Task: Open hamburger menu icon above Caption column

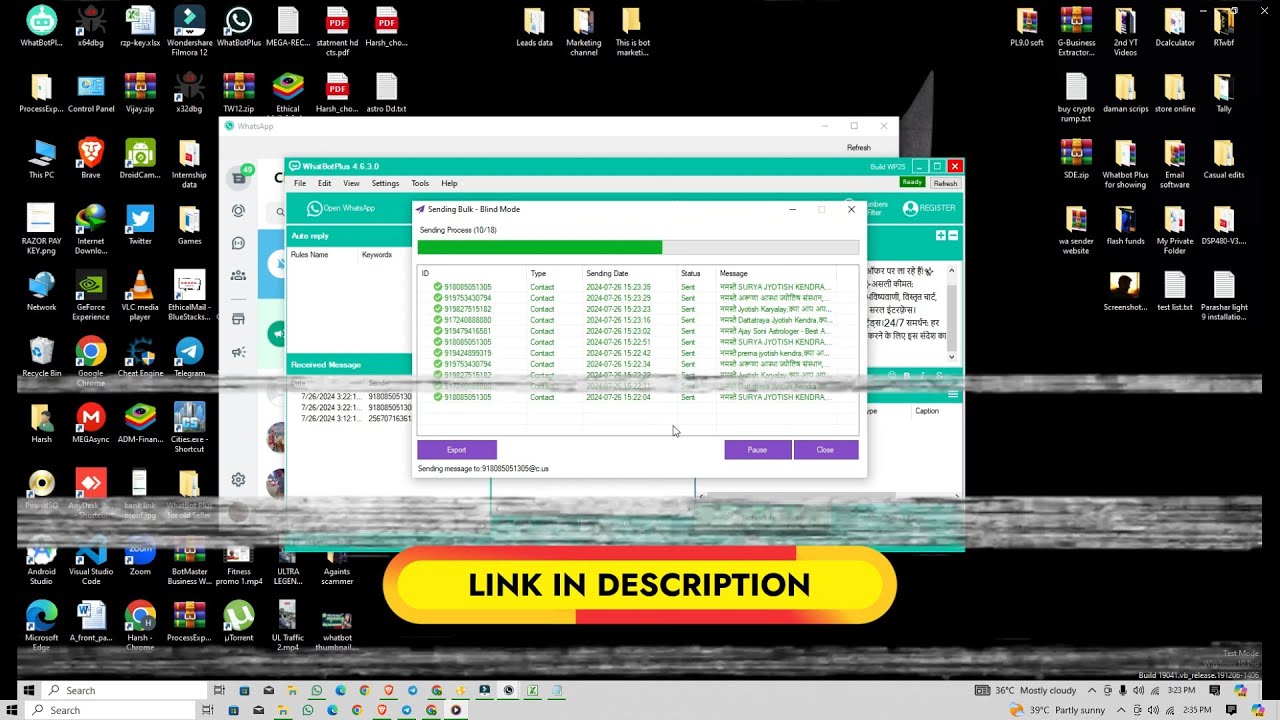Action: 953,394
